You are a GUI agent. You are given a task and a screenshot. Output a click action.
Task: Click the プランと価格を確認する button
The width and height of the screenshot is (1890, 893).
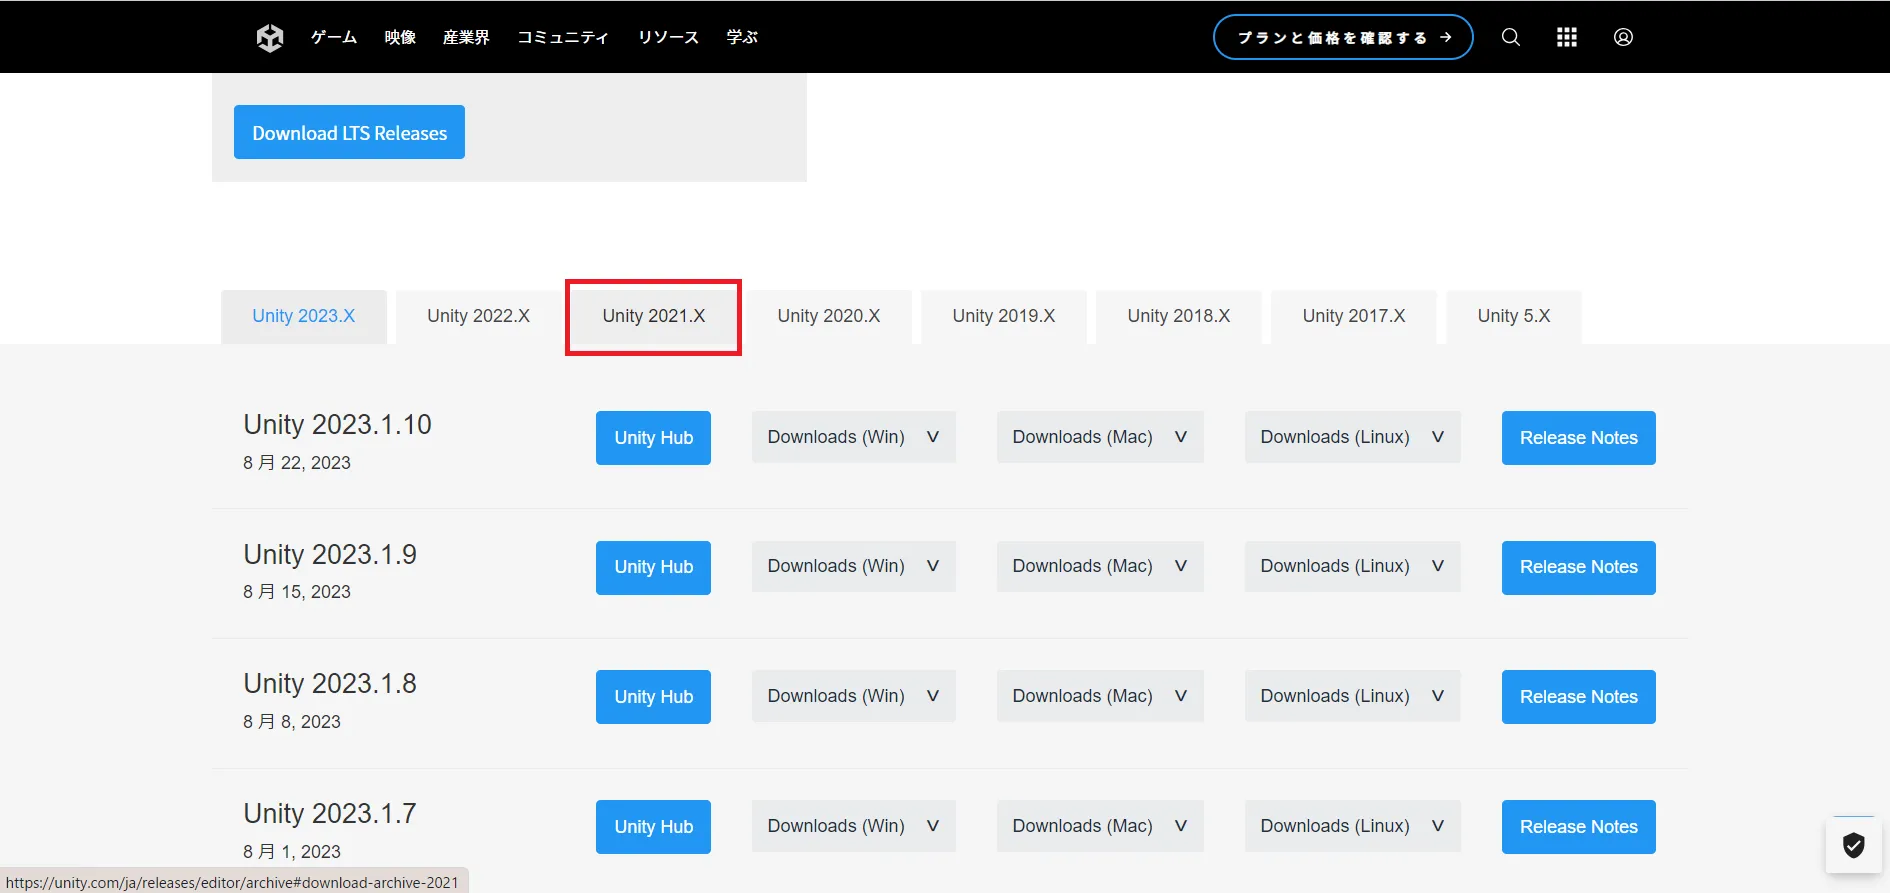tap(1343, 37)
